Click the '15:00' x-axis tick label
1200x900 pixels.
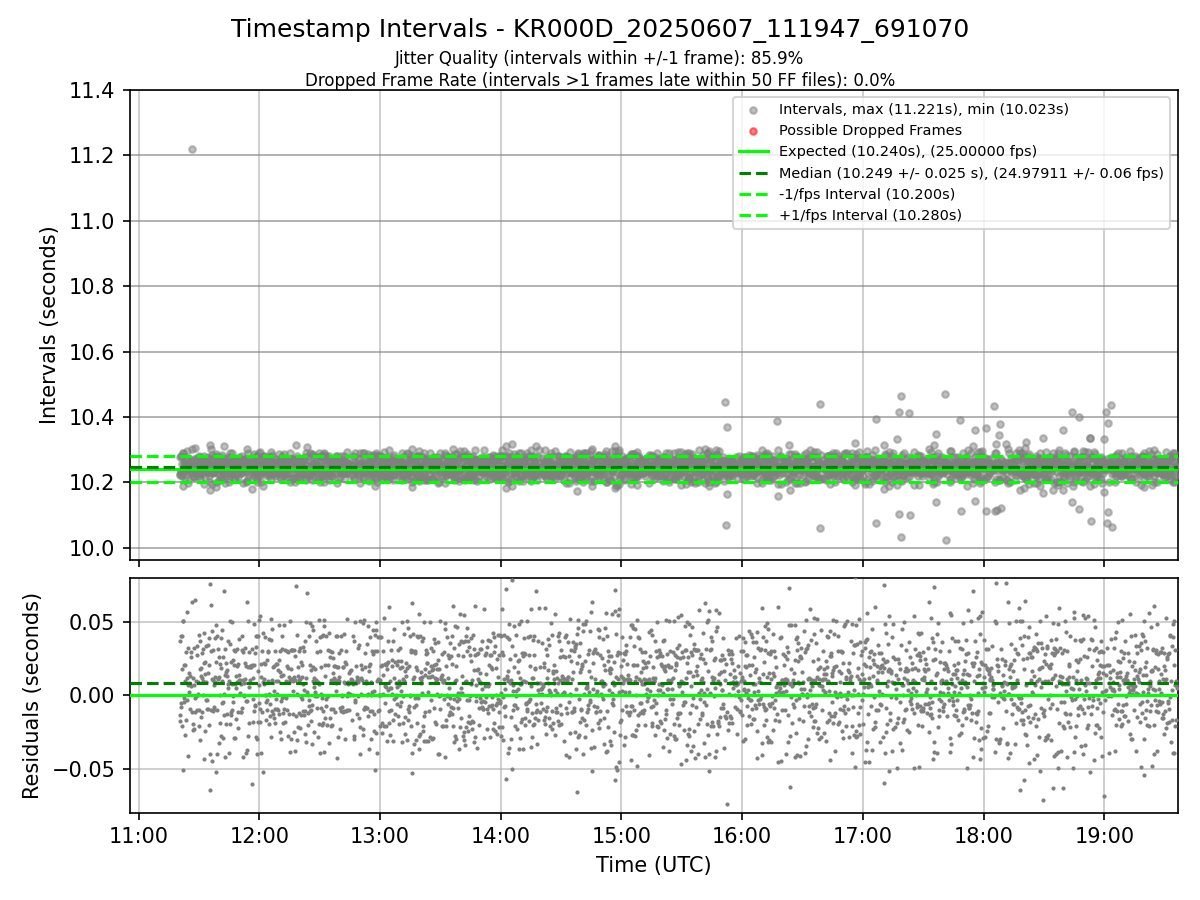[621, 834]
